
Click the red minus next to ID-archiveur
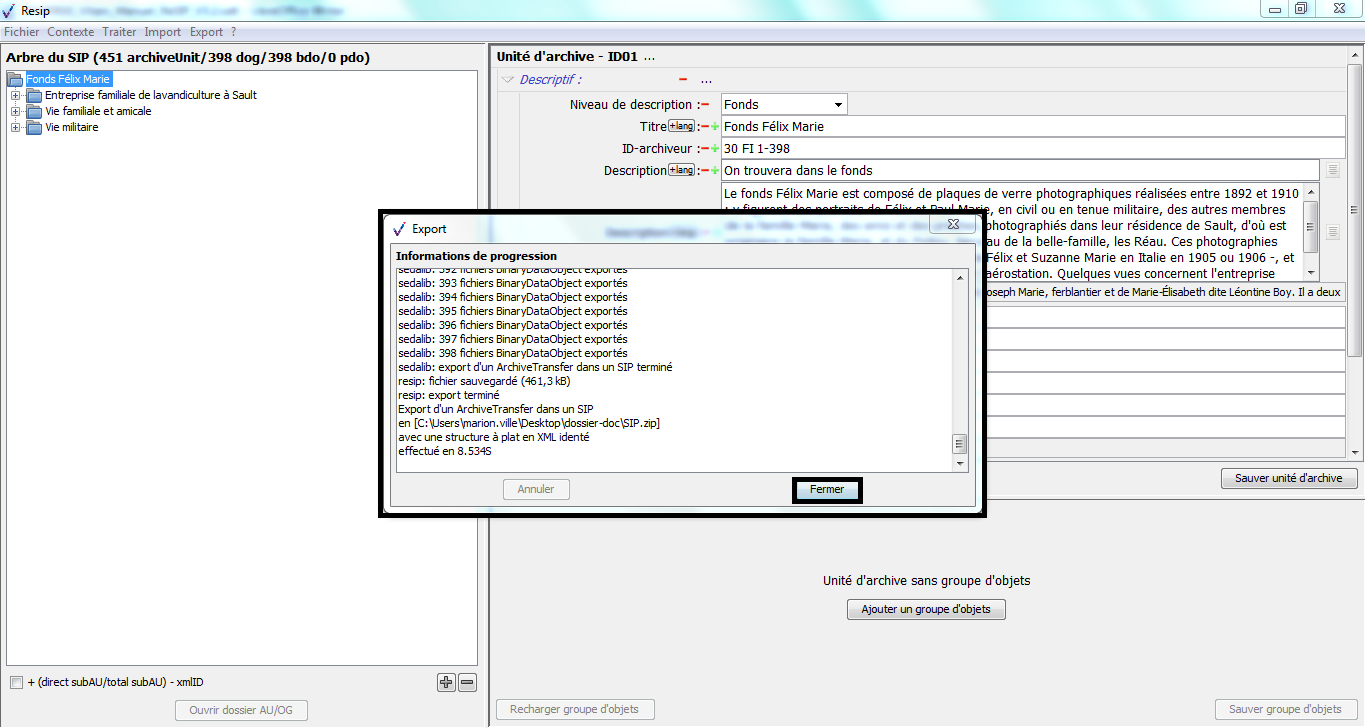pos(705,149)
